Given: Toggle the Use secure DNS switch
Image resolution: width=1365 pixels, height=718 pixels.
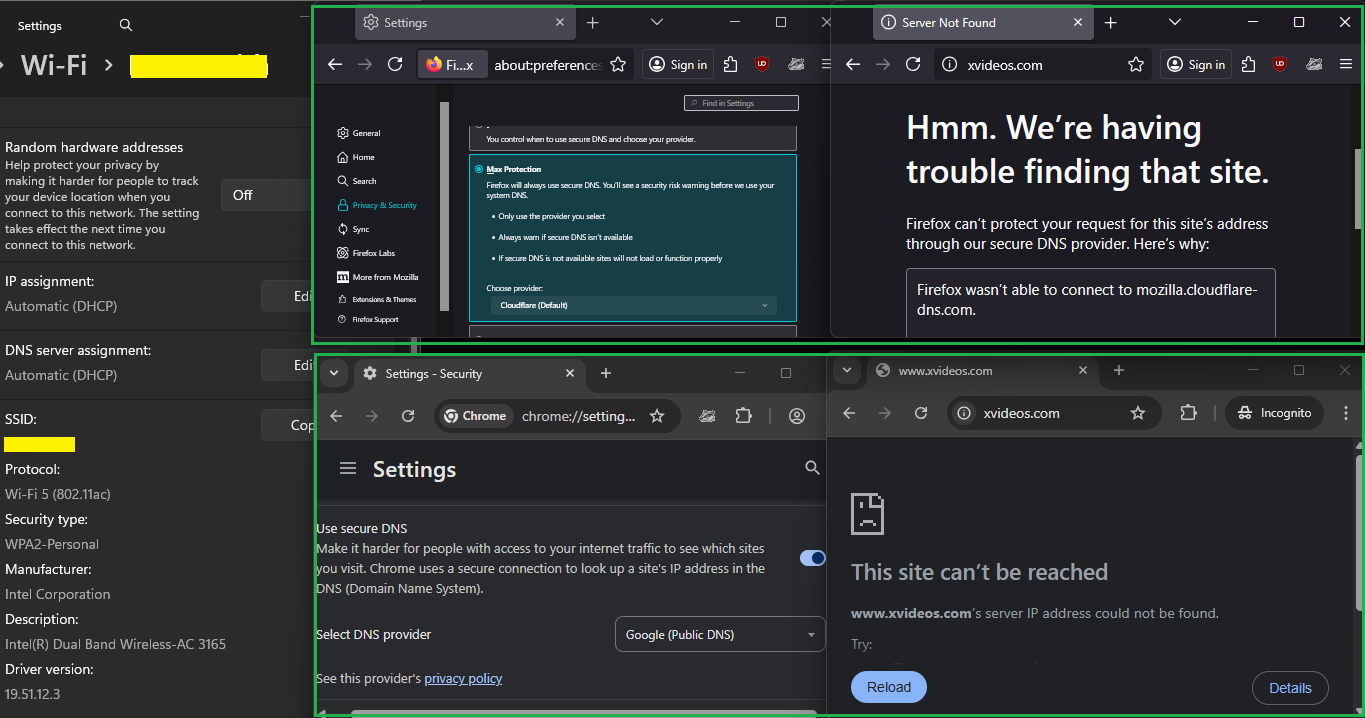Looking at the screenshot, I should (812, 558).
